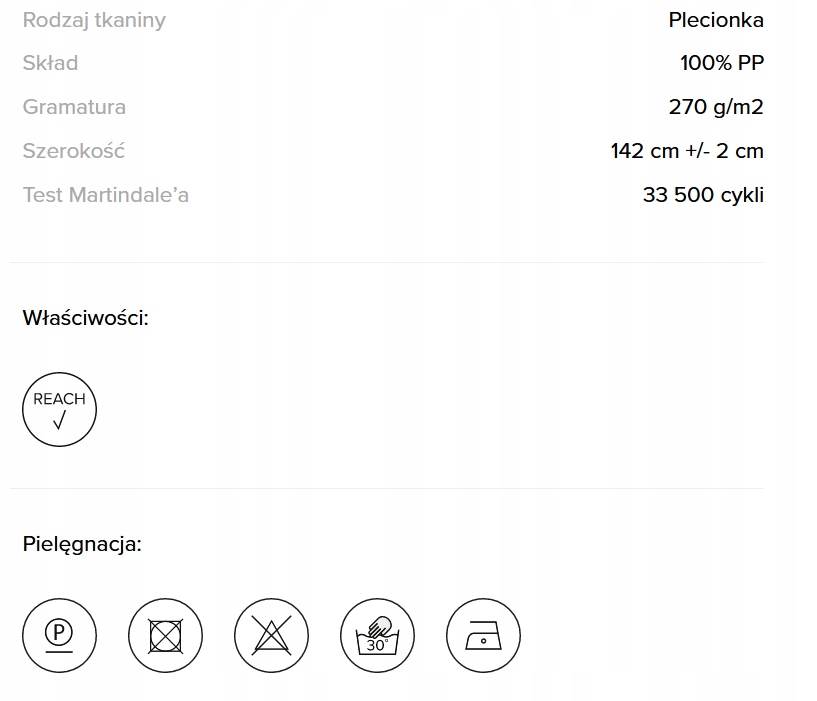
Task: Click the do not bleach triangle icon
Action: pyautogui.click(x=271, y=635)
